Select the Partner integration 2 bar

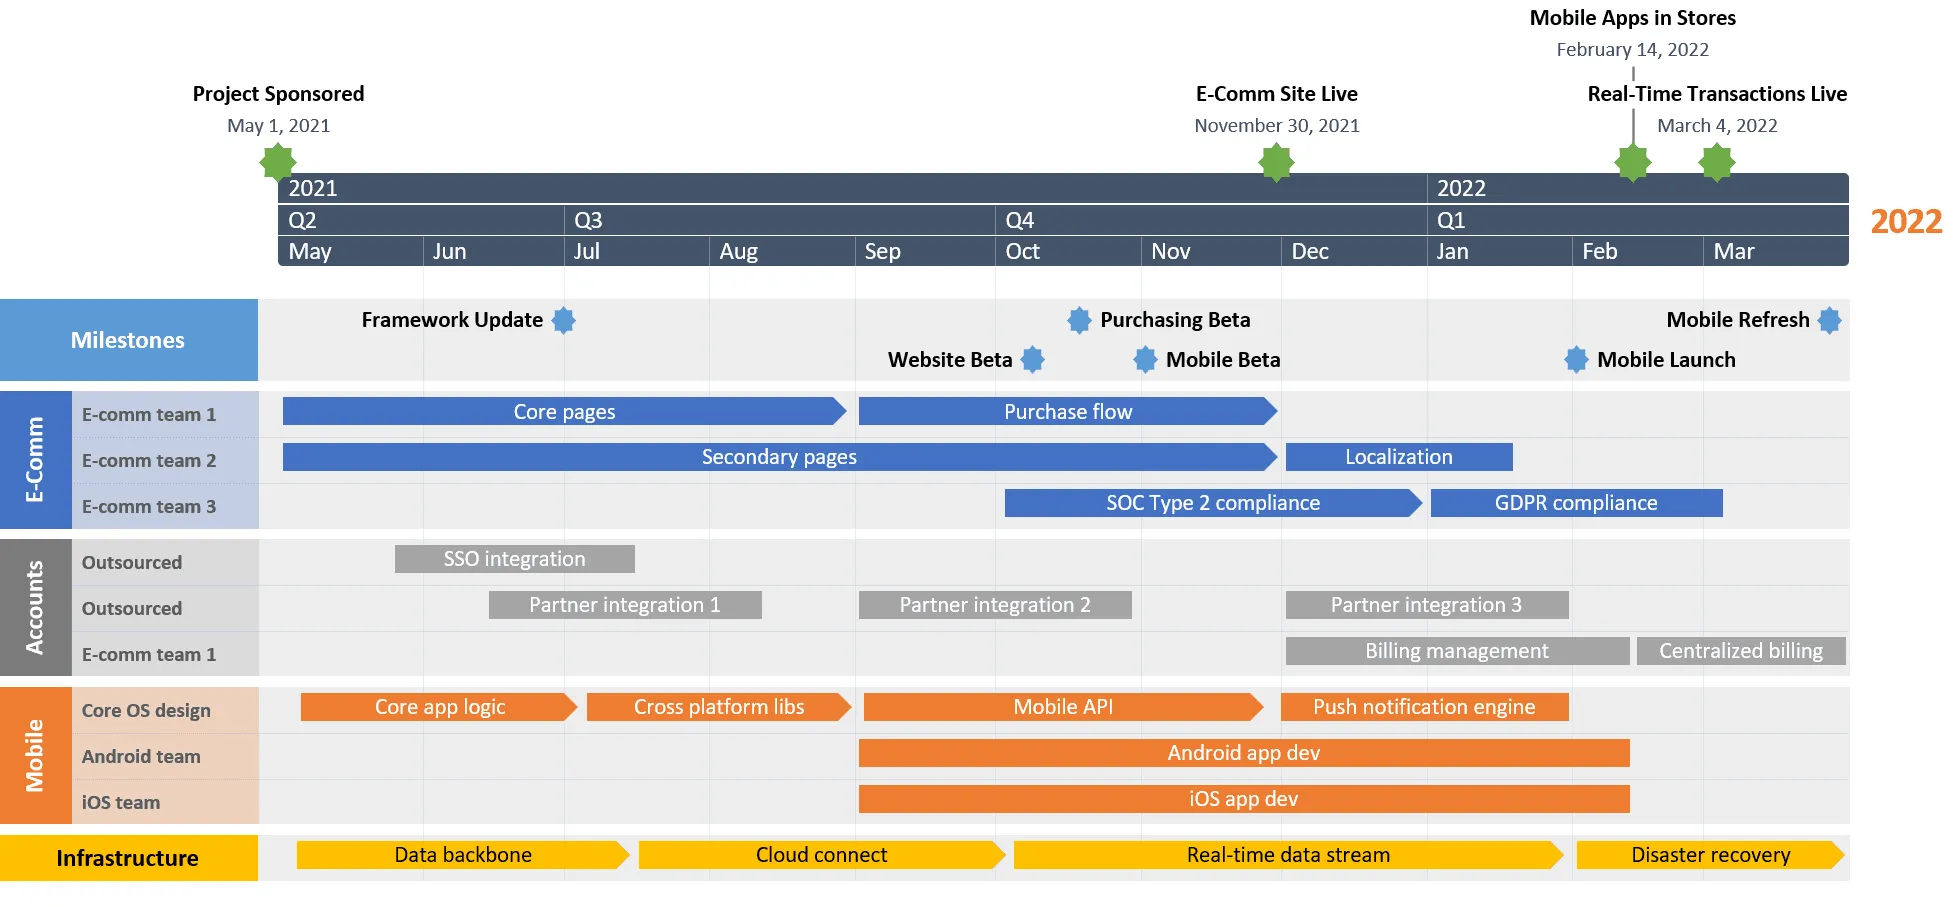pyautogui.click(x=994, y=605)
